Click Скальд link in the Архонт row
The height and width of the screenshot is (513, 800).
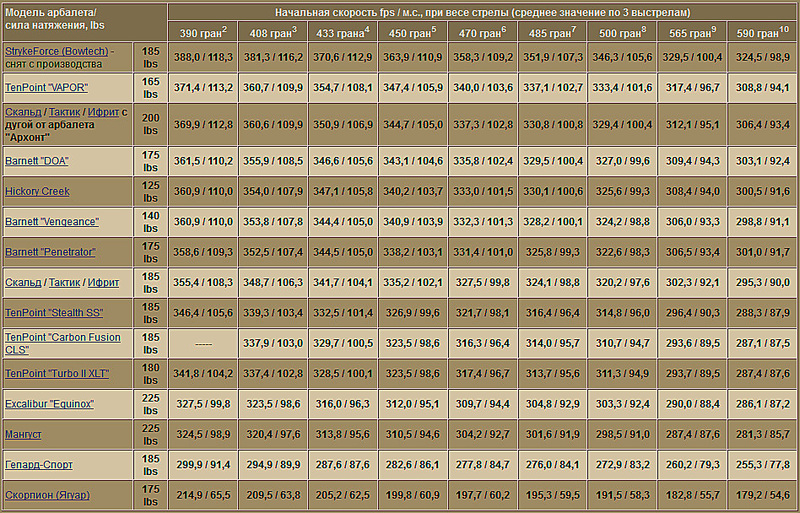click(x=23, y=112)
